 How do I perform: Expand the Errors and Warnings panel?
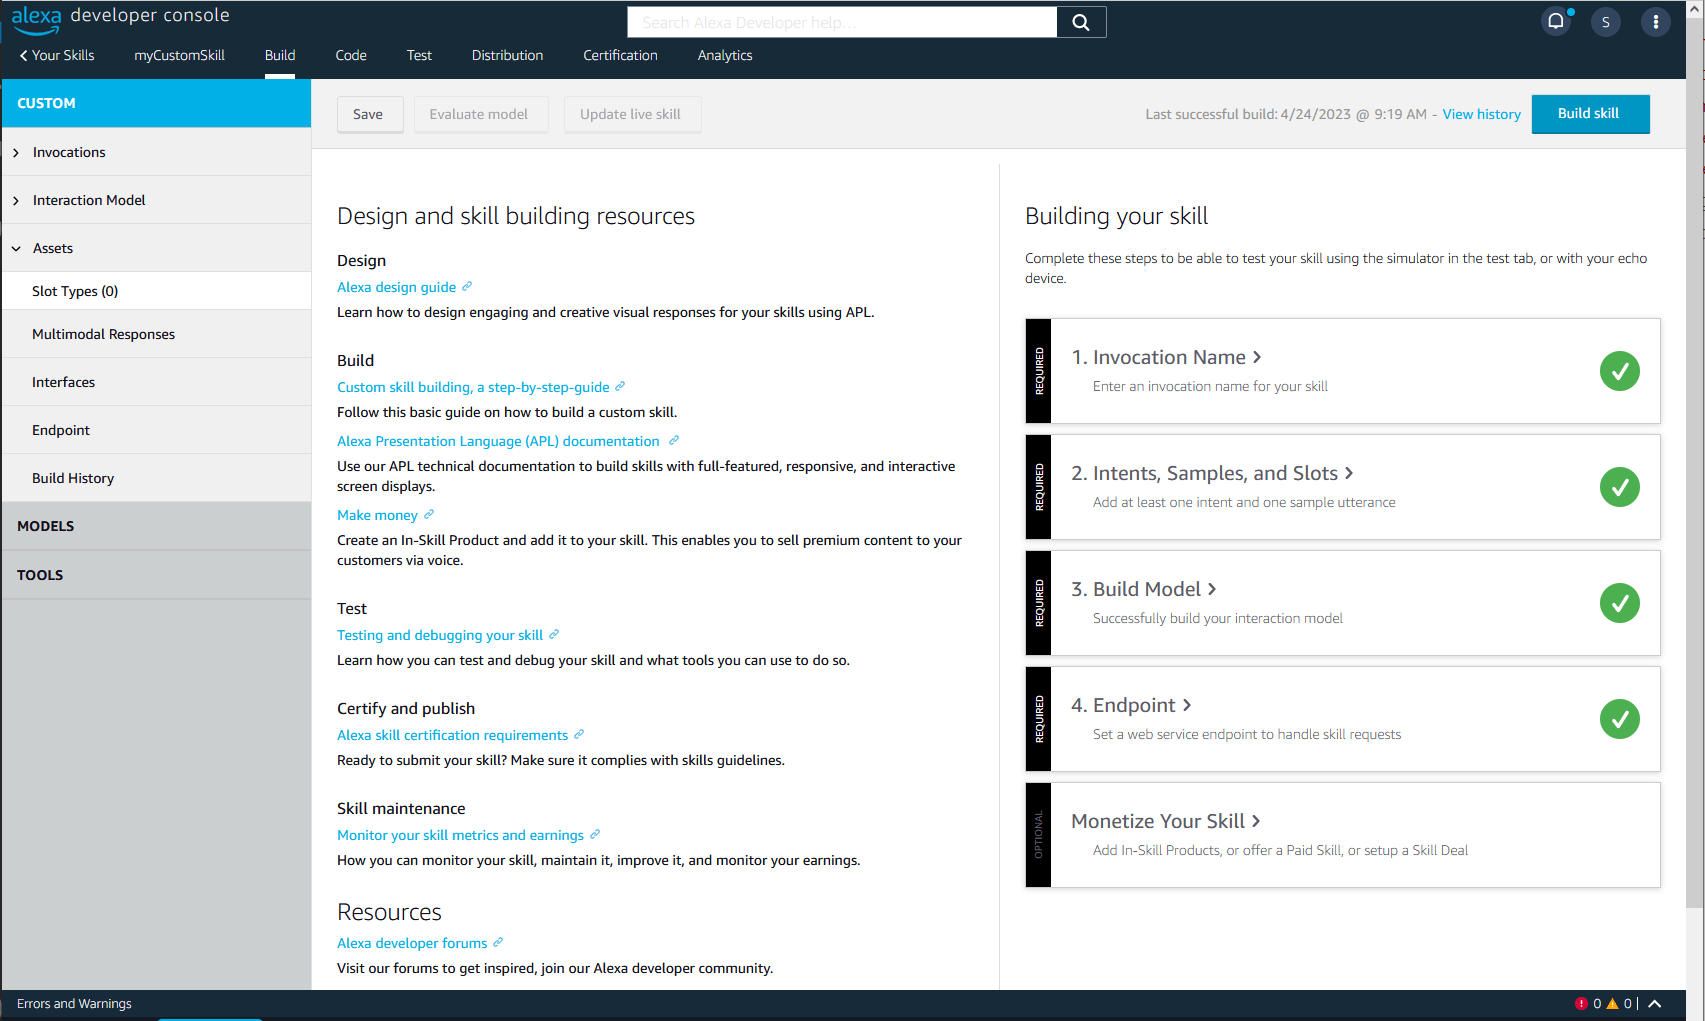[x=1654, y=1004]
